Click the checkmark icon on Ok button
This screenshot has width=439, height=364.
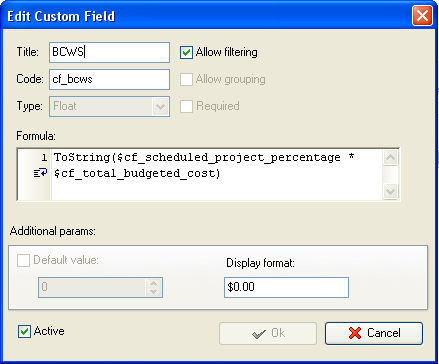tap(259, 334)
